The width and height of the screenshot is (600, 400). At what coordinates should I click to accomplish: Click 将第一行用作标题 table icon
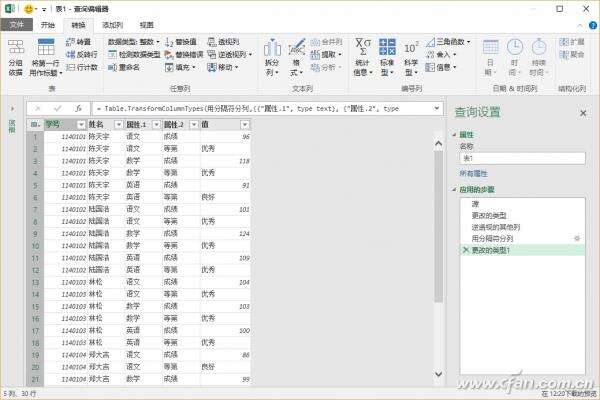click(46, 47)
